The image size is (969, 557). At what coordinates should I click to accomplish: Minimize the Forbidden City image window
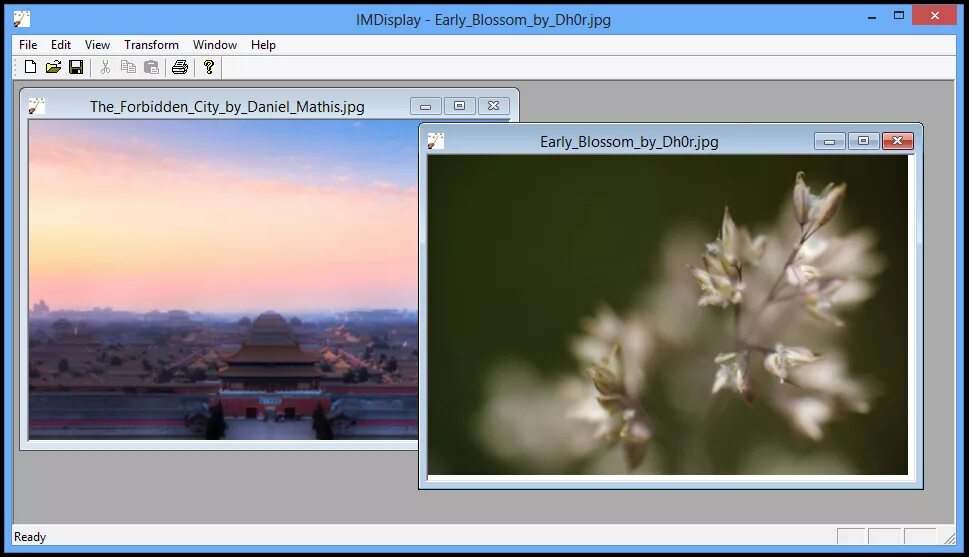click(x=426, y=106)
